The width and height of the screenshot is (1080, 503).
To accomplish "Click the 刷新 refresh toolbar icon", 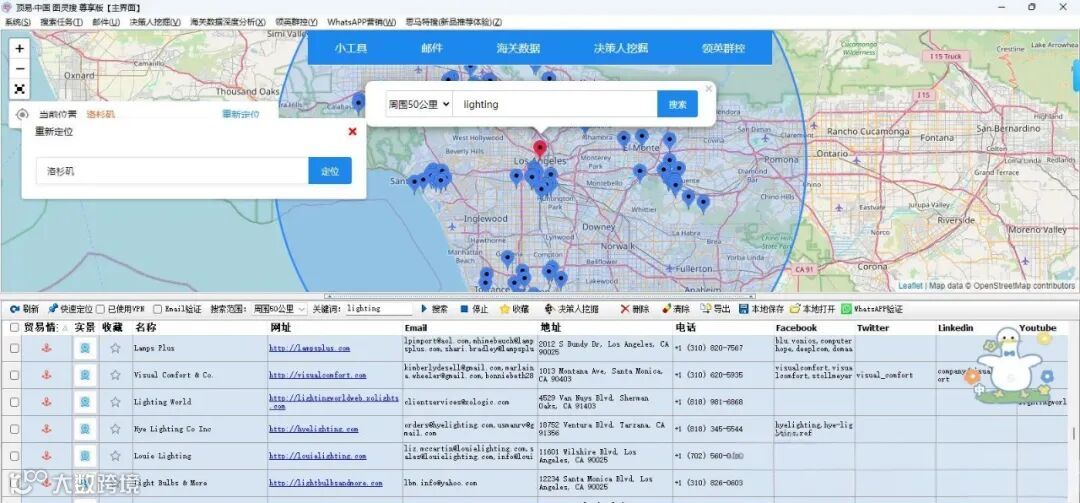I will pyautogui.click(x=24, y=309).
